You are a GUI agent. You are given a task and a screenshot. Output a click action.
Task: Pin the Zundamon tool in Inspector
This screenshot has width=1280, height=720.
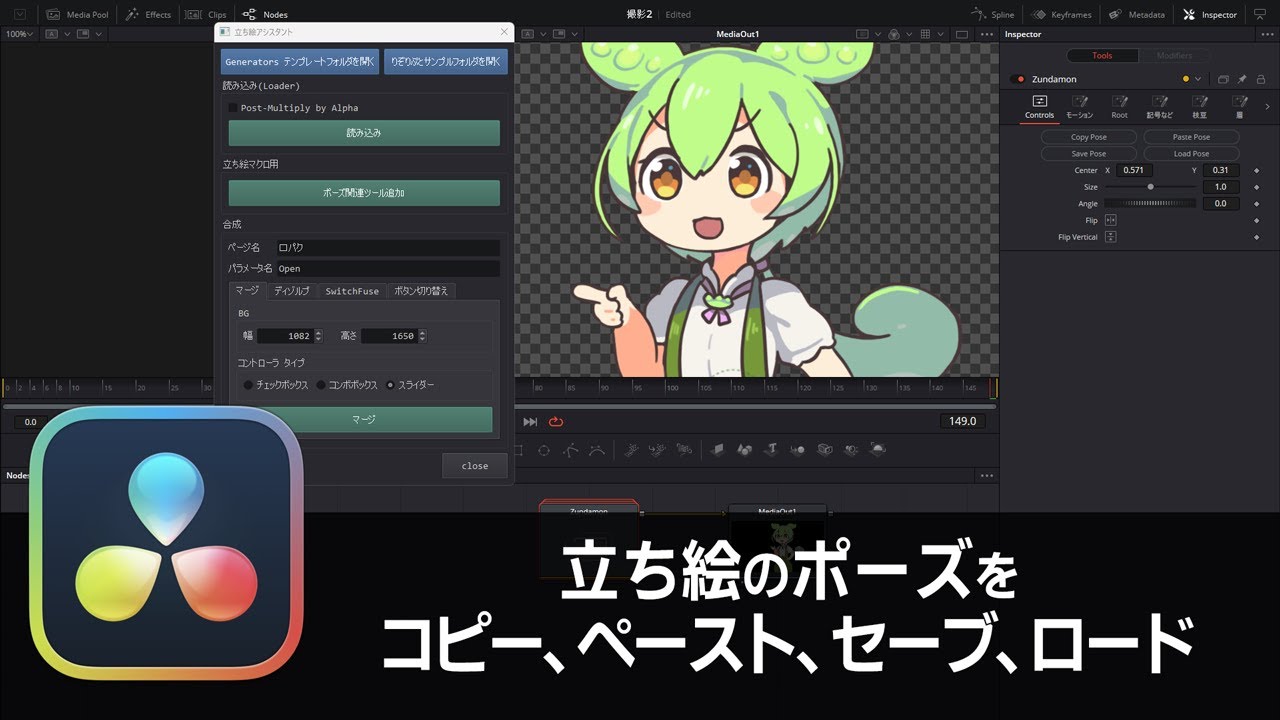pyautogui.click(x=1242, y=79)
